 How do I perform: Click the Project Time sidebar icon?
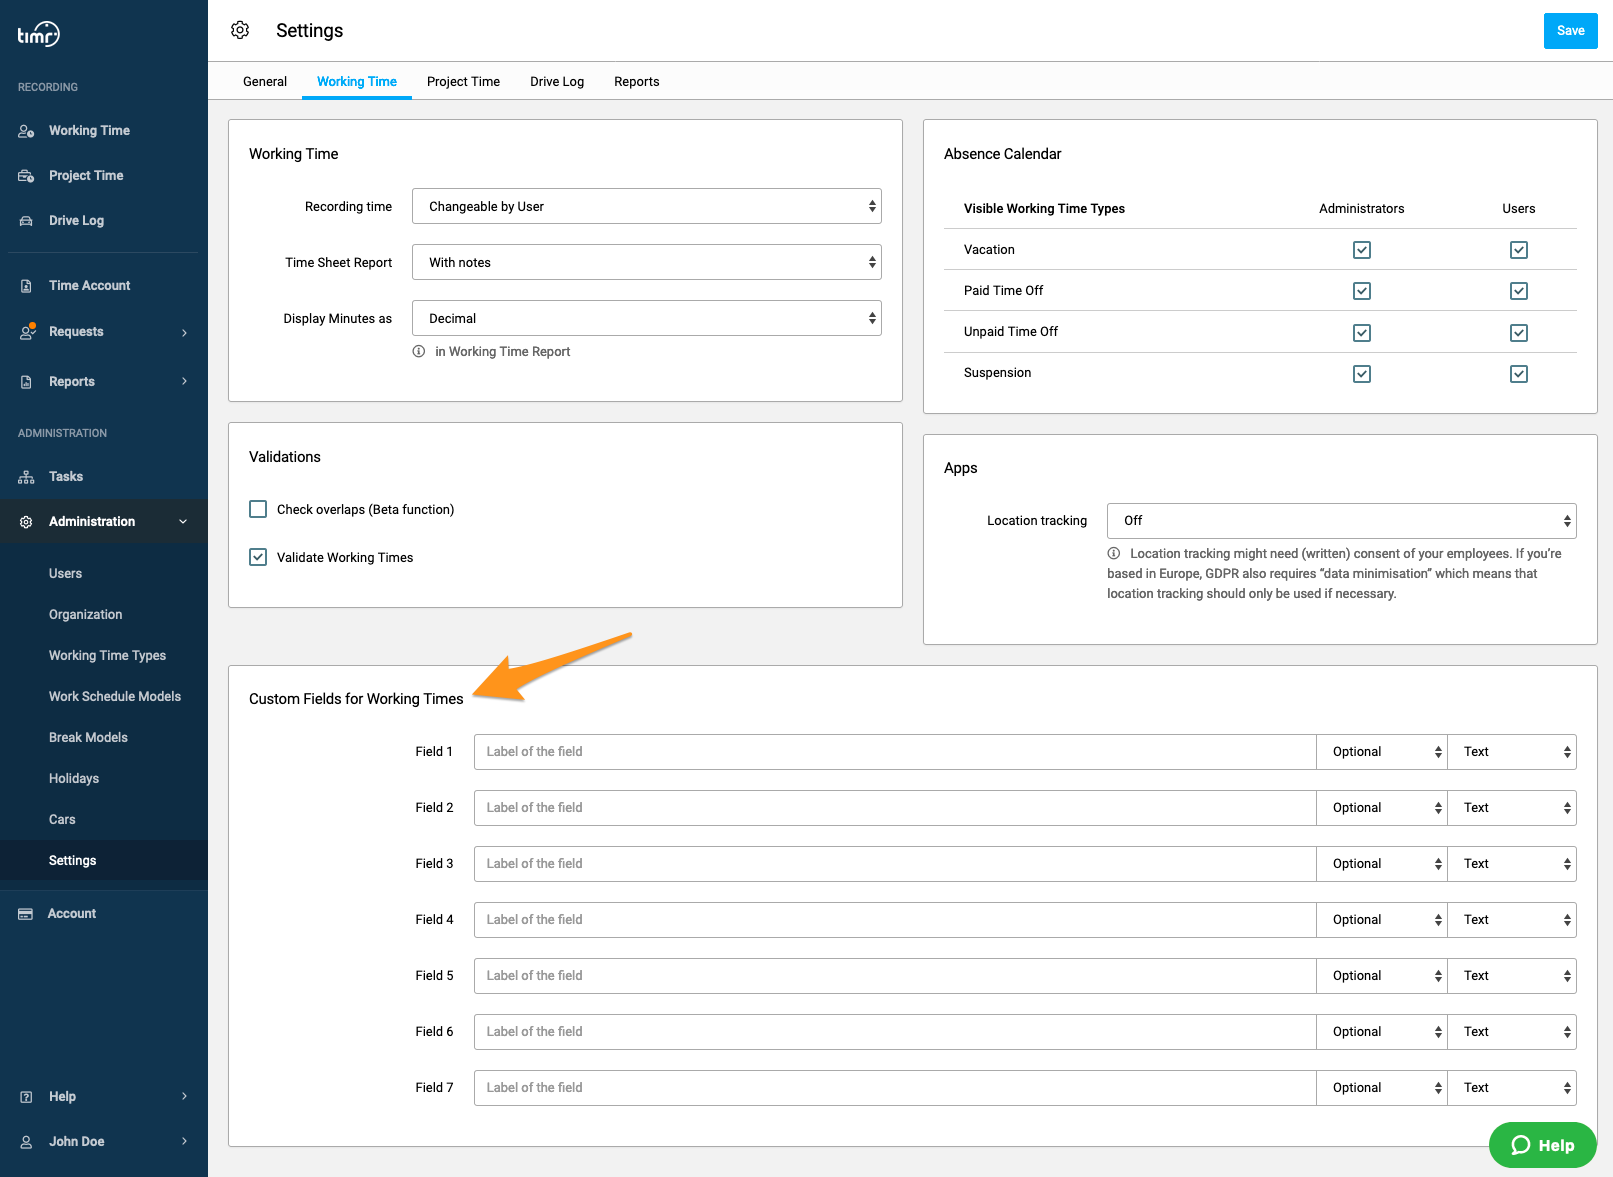click(x=26, y=176)
